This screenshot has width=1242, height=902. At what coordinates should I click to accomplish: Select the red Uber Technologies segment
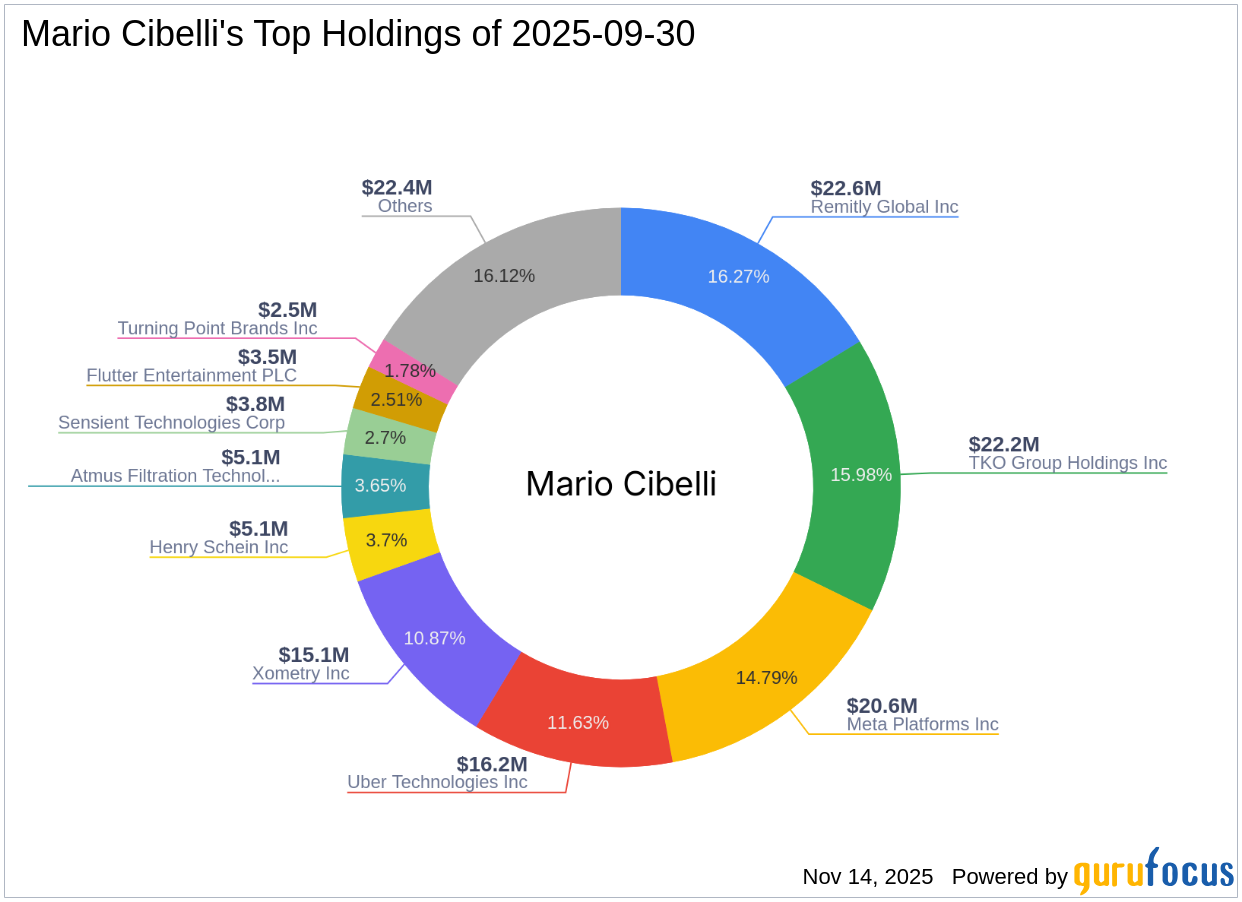pyautogui.click(x=577, y=722)
